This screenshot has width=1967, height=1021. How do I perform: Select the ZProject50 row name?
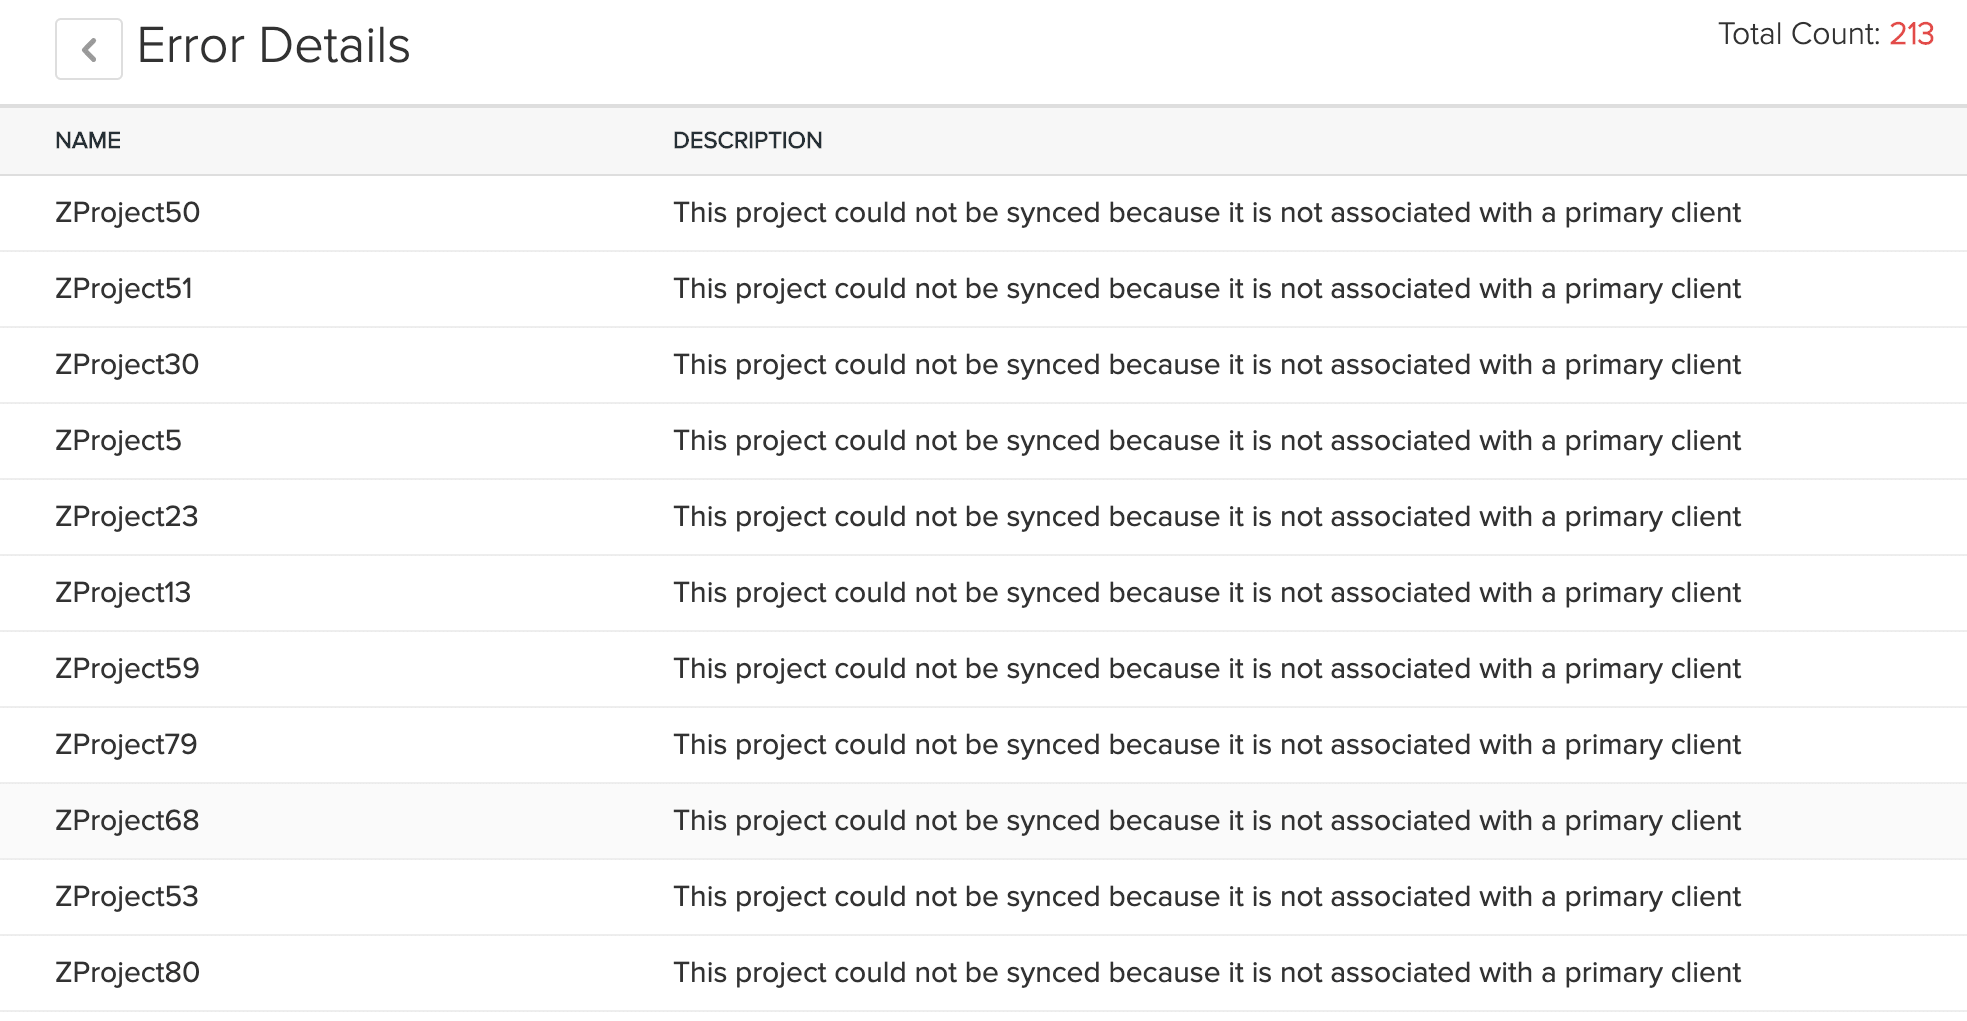pos(127,213)
